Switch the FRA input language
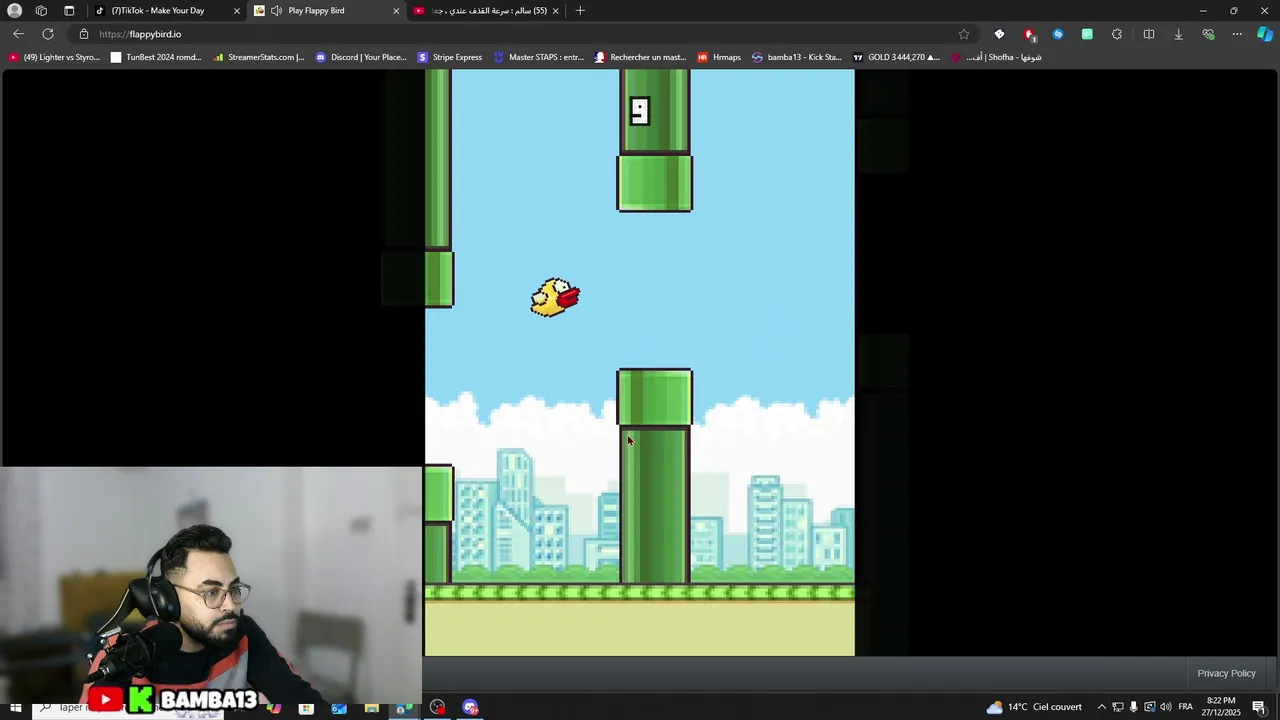The height and width of the screenshot is (720, 1280). pyautogui.click(x=1185, y=707)
